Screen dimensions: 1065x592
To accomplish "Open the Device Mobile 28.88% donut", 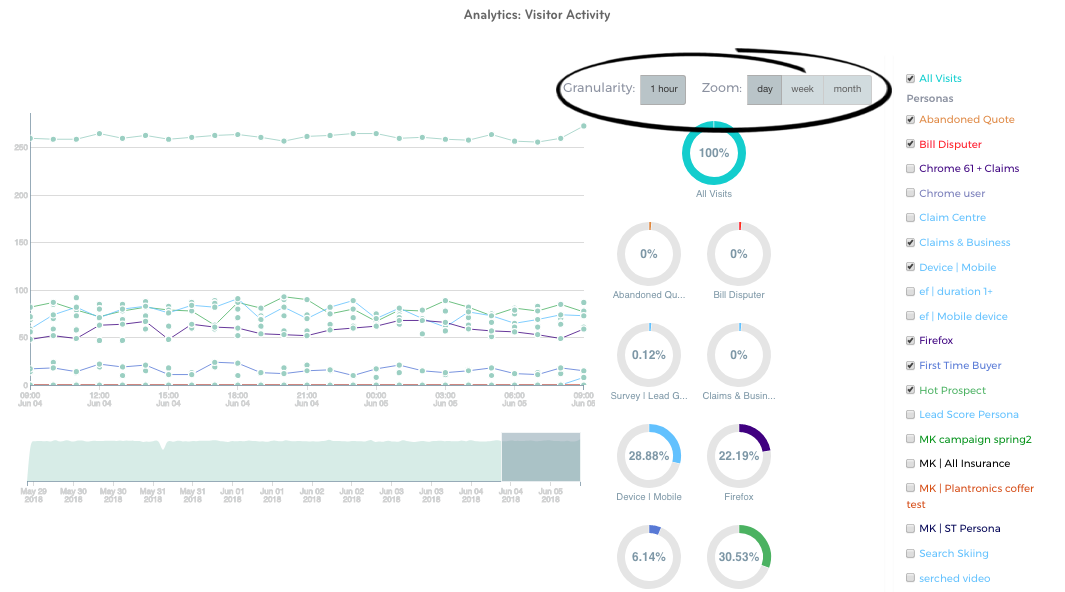I will pyautogui.click(x=649, y=455).
